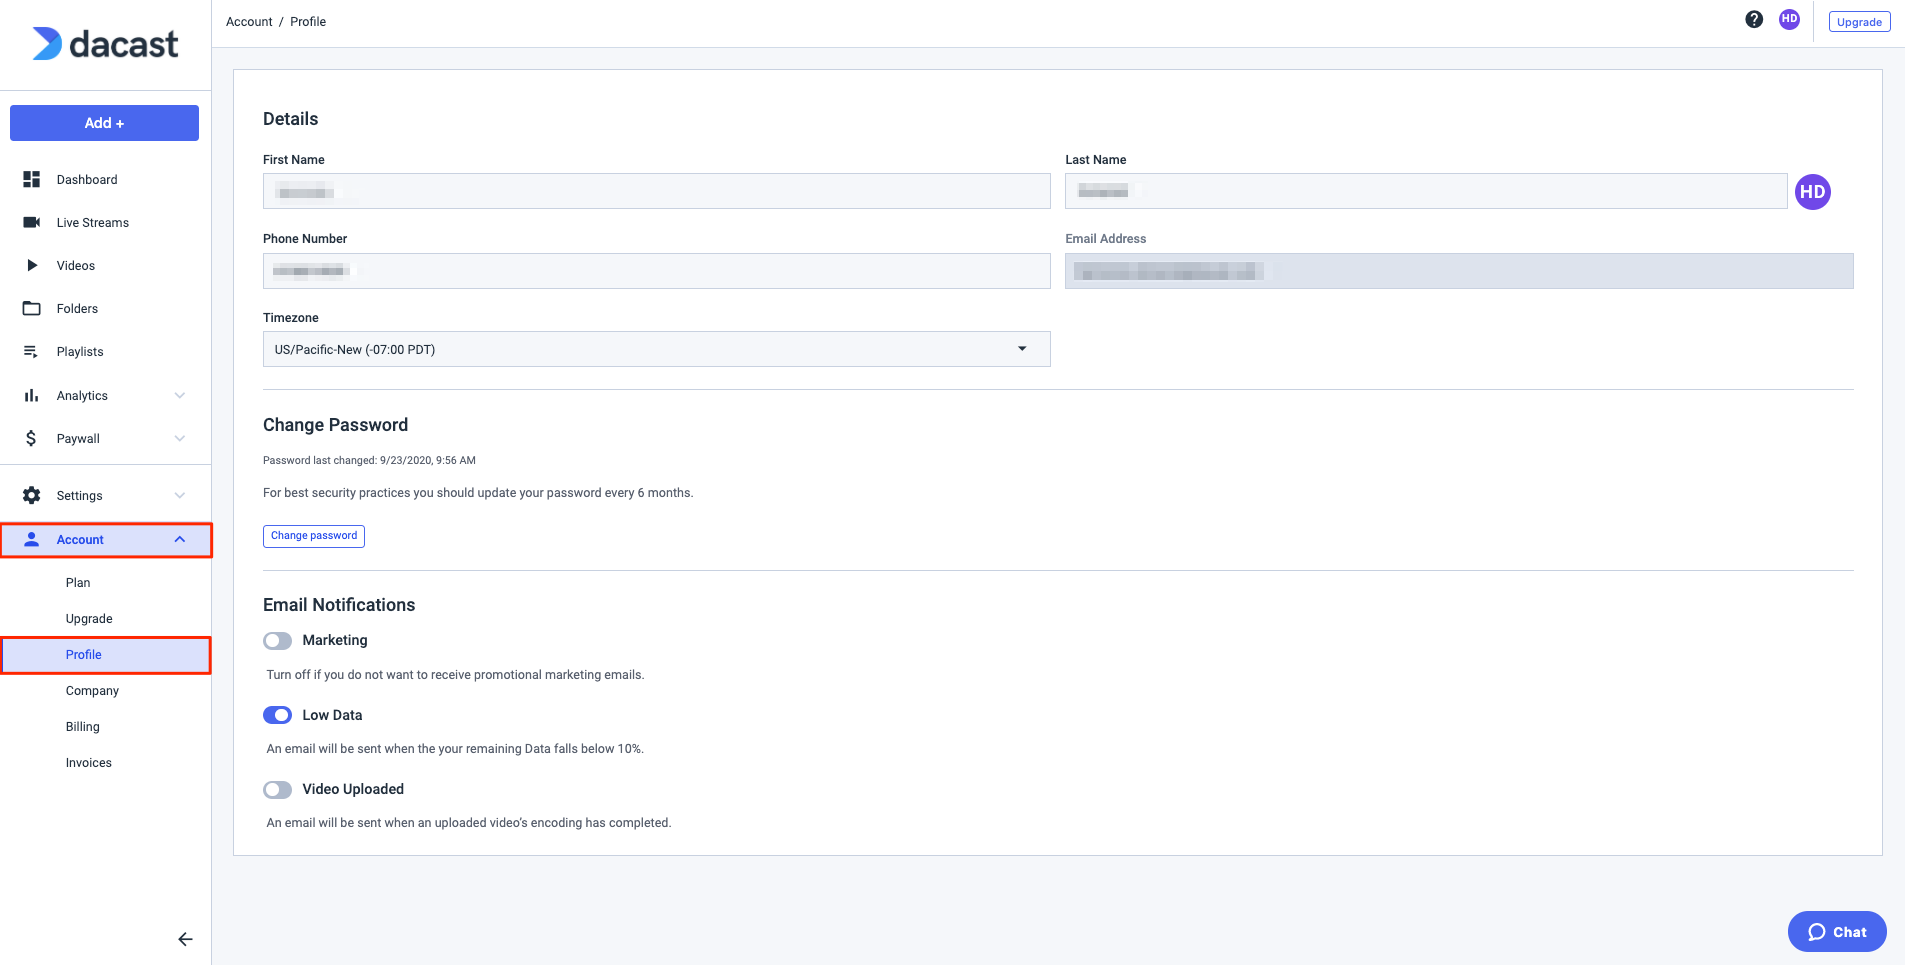Image resolution: width=1905 pixels, height=965 pixels.
Task: Click the Email Notifications heading
Action: (x=339, y=605)
